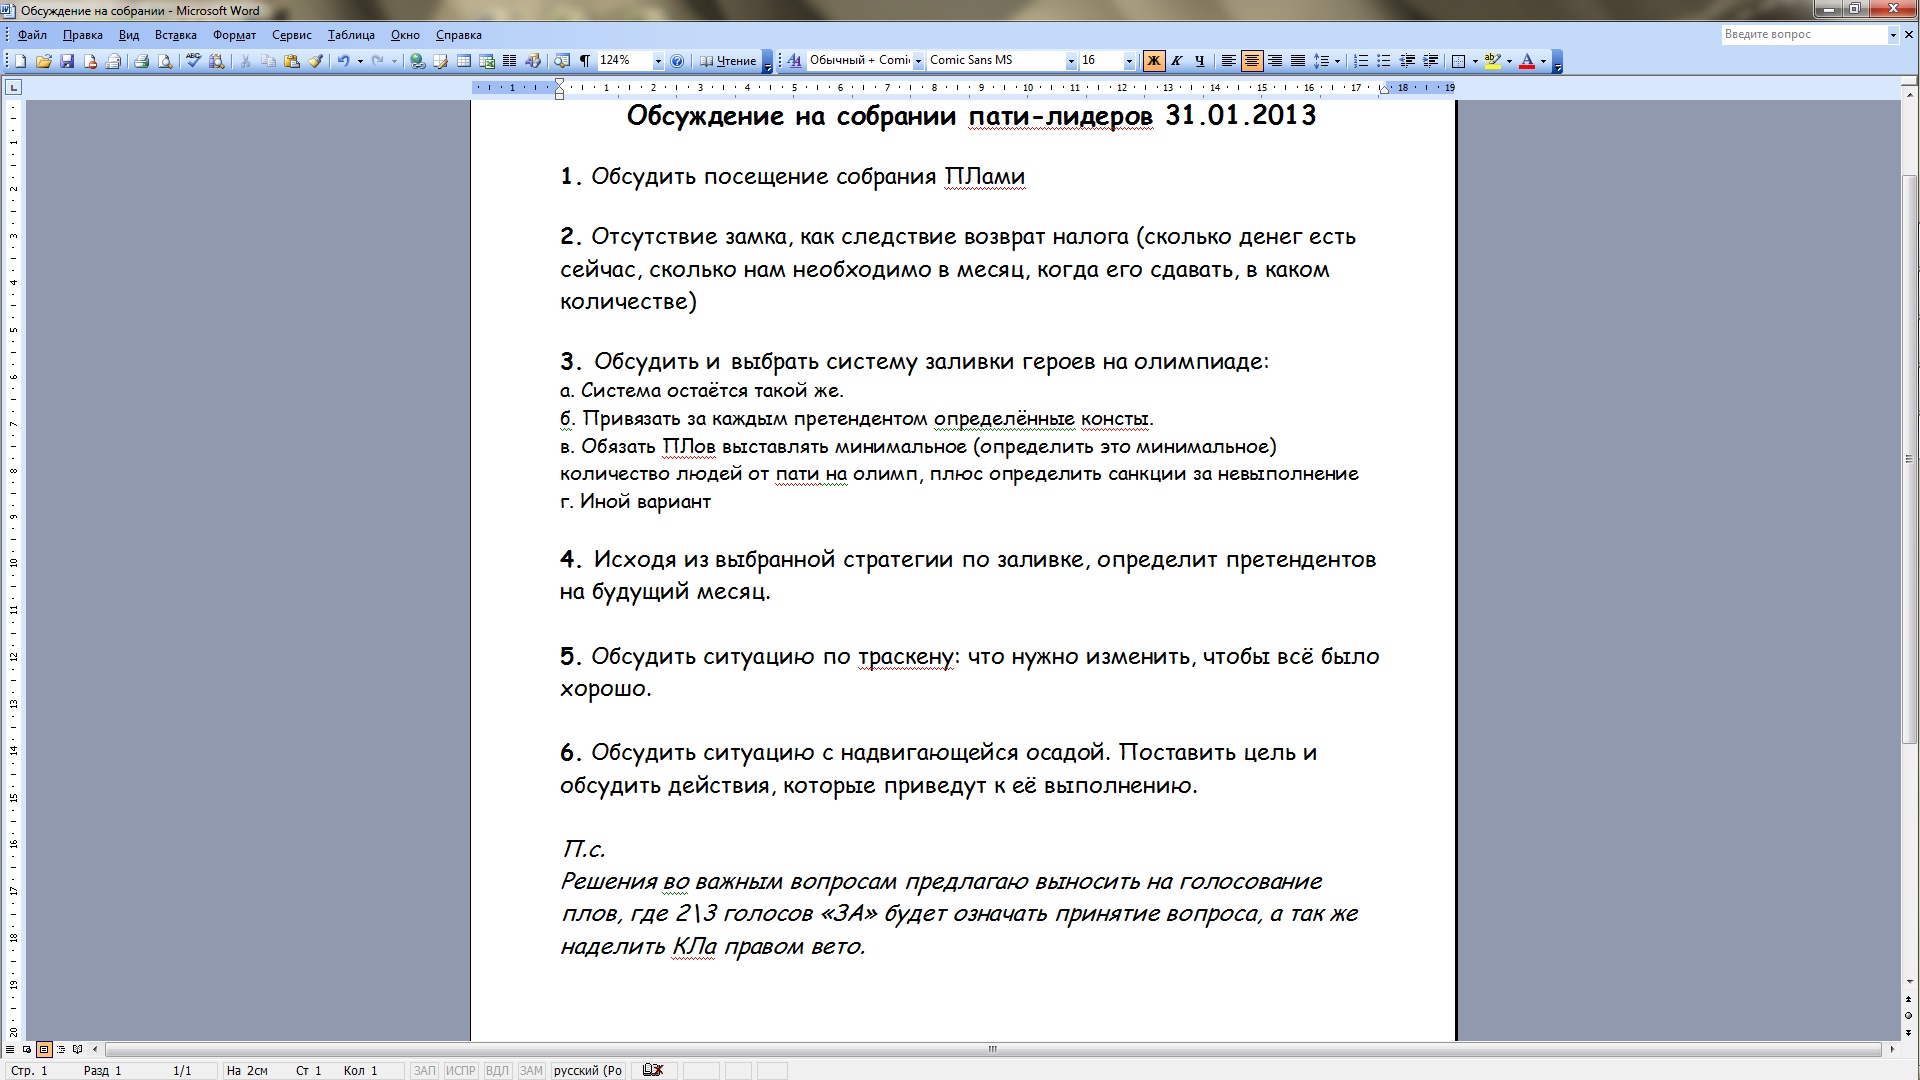1920x1080 pixels.
Task: Increase paragraph indent
Action: pyautogui.click(x=1430, y=61)
